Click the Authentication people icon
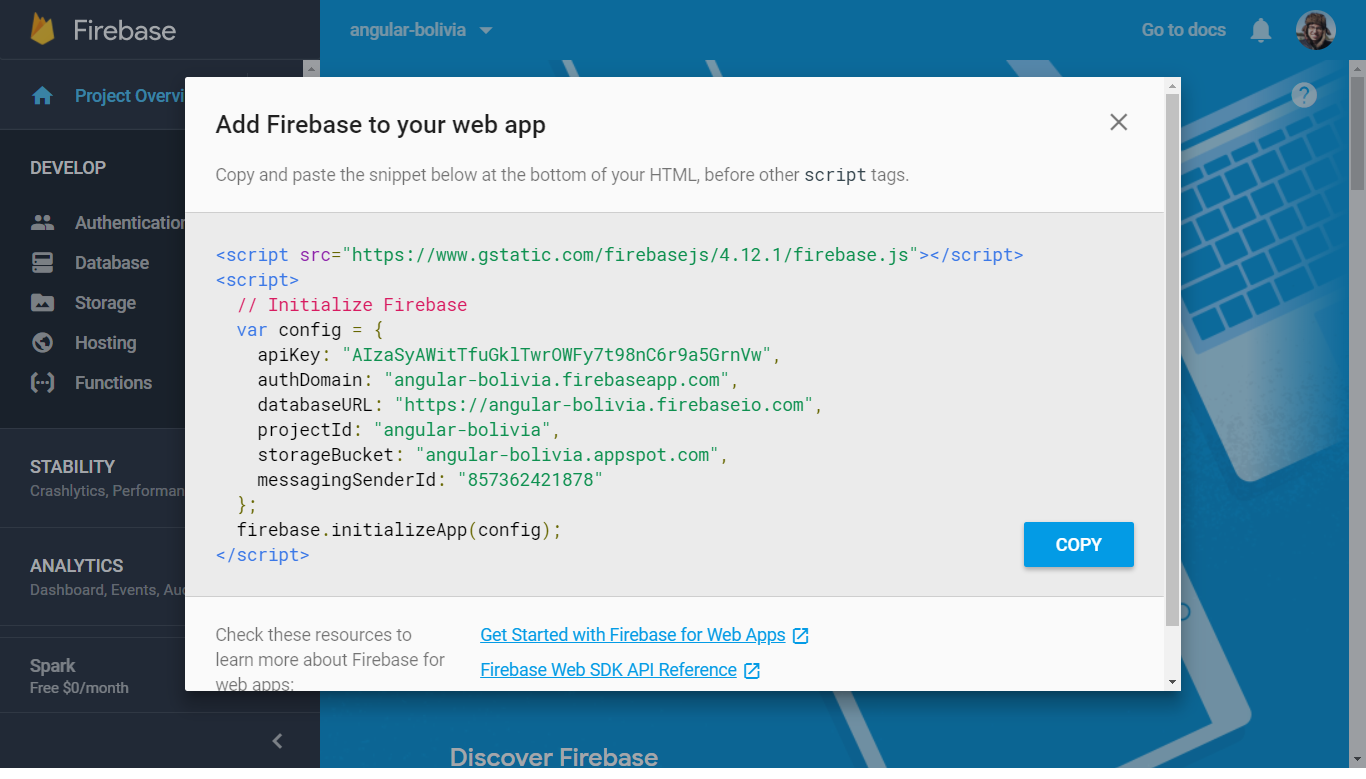The width and height of the screenshot is (1366, 779). (x=42, y=223)
